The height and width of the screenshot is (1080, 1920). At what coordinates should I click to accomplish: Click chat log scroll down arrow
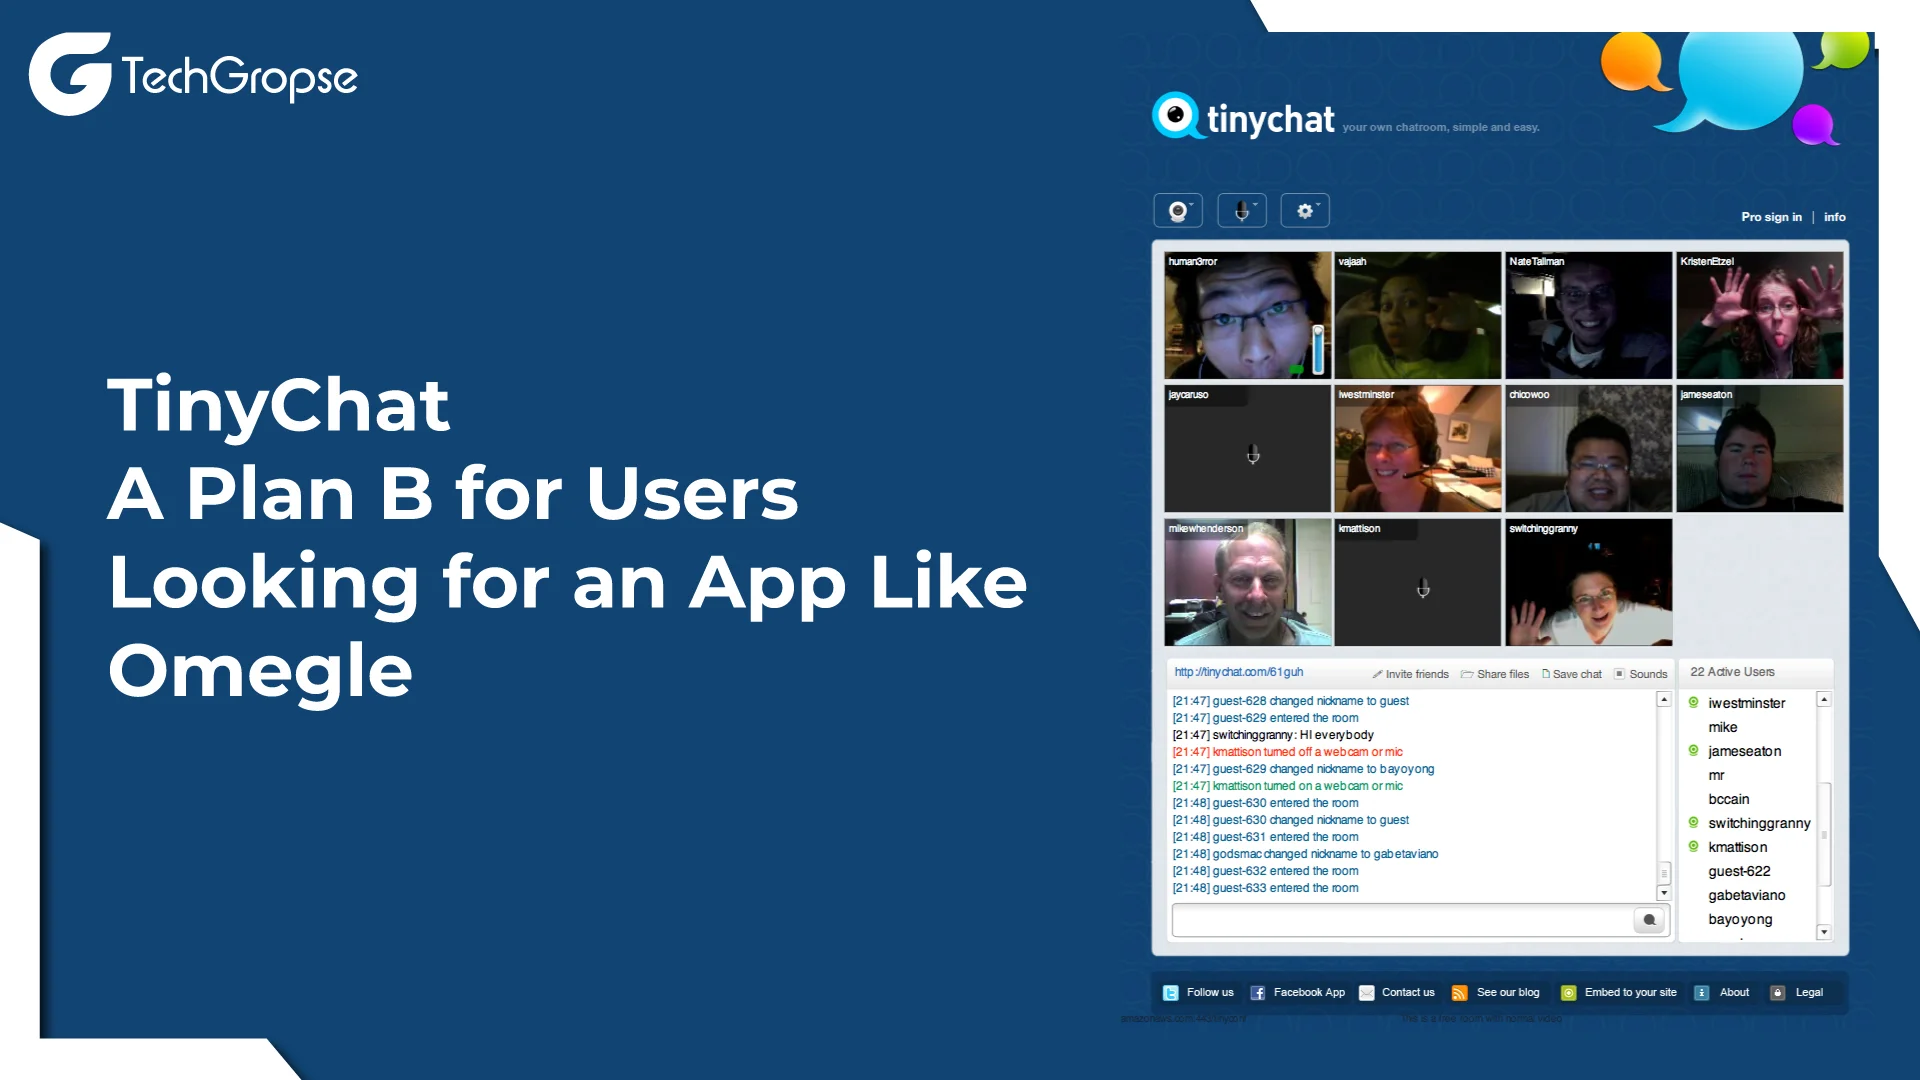click(x=1664, y=893)
